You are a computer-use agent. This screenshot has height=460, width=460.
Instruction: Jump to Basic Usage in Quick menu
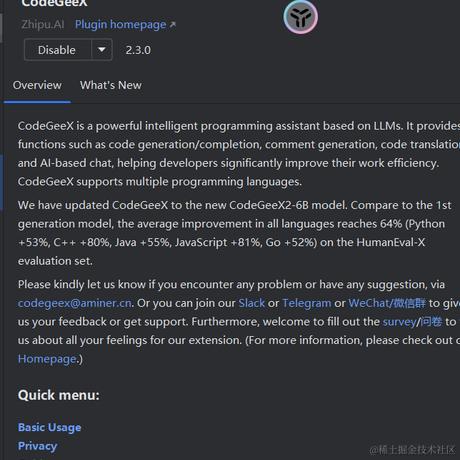[x=50, y=427]
